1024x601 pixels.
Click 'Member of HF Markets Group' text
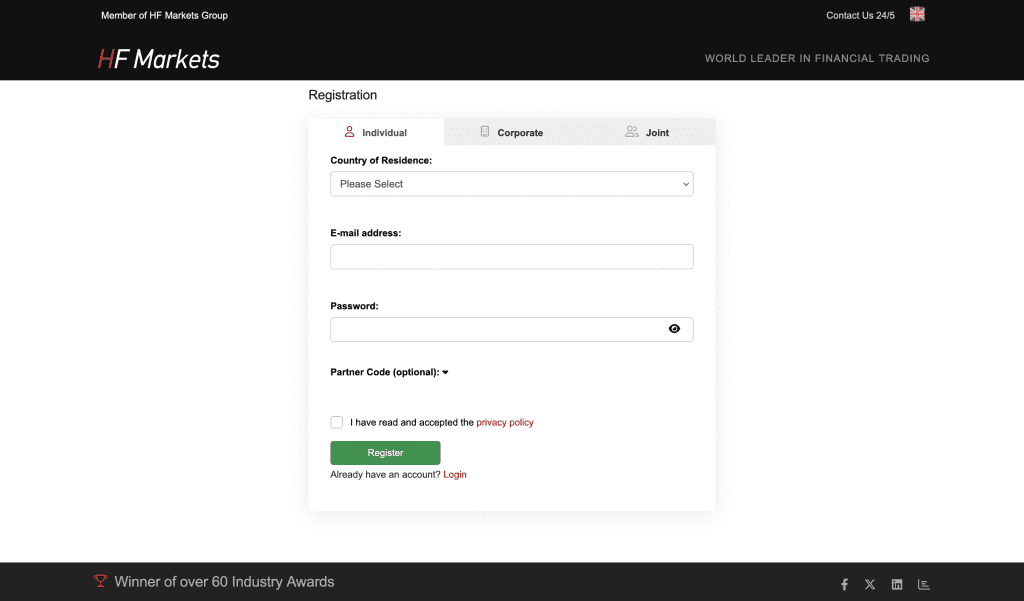click(165, 15)
